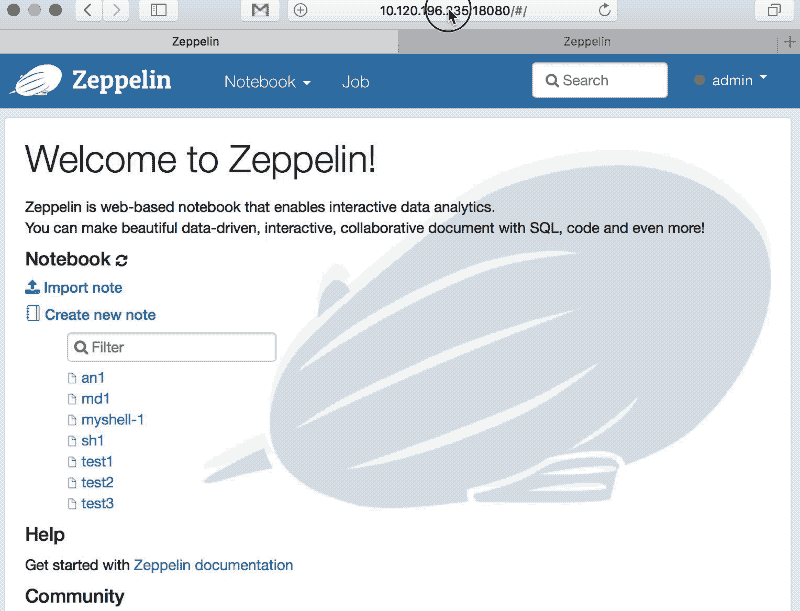Open the Zeppelin documentation link

(x=213, y=565)
